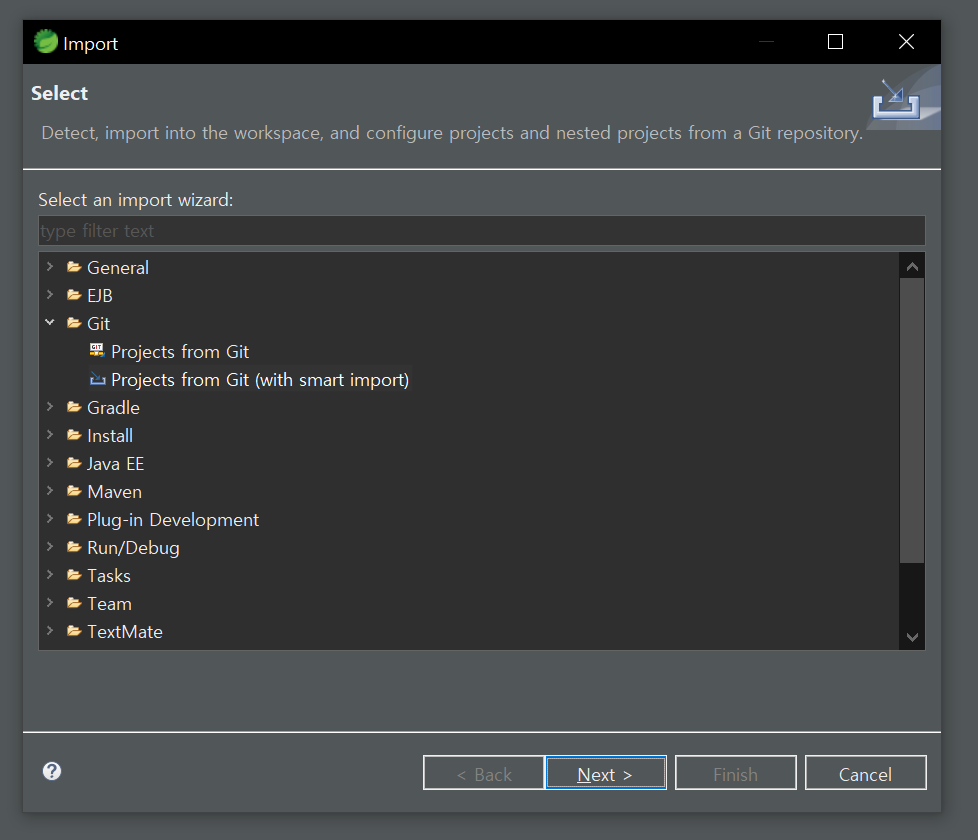Select the Gradle tree row text
978x840 pixels.
[x=114, y=408]
